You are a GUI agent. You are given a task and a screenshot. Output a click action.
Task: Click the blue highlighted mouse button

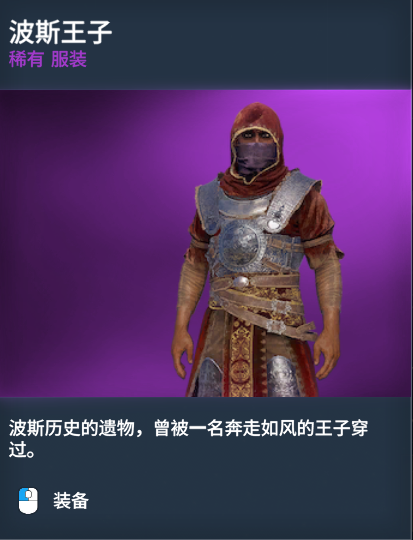tap(24, 494)
